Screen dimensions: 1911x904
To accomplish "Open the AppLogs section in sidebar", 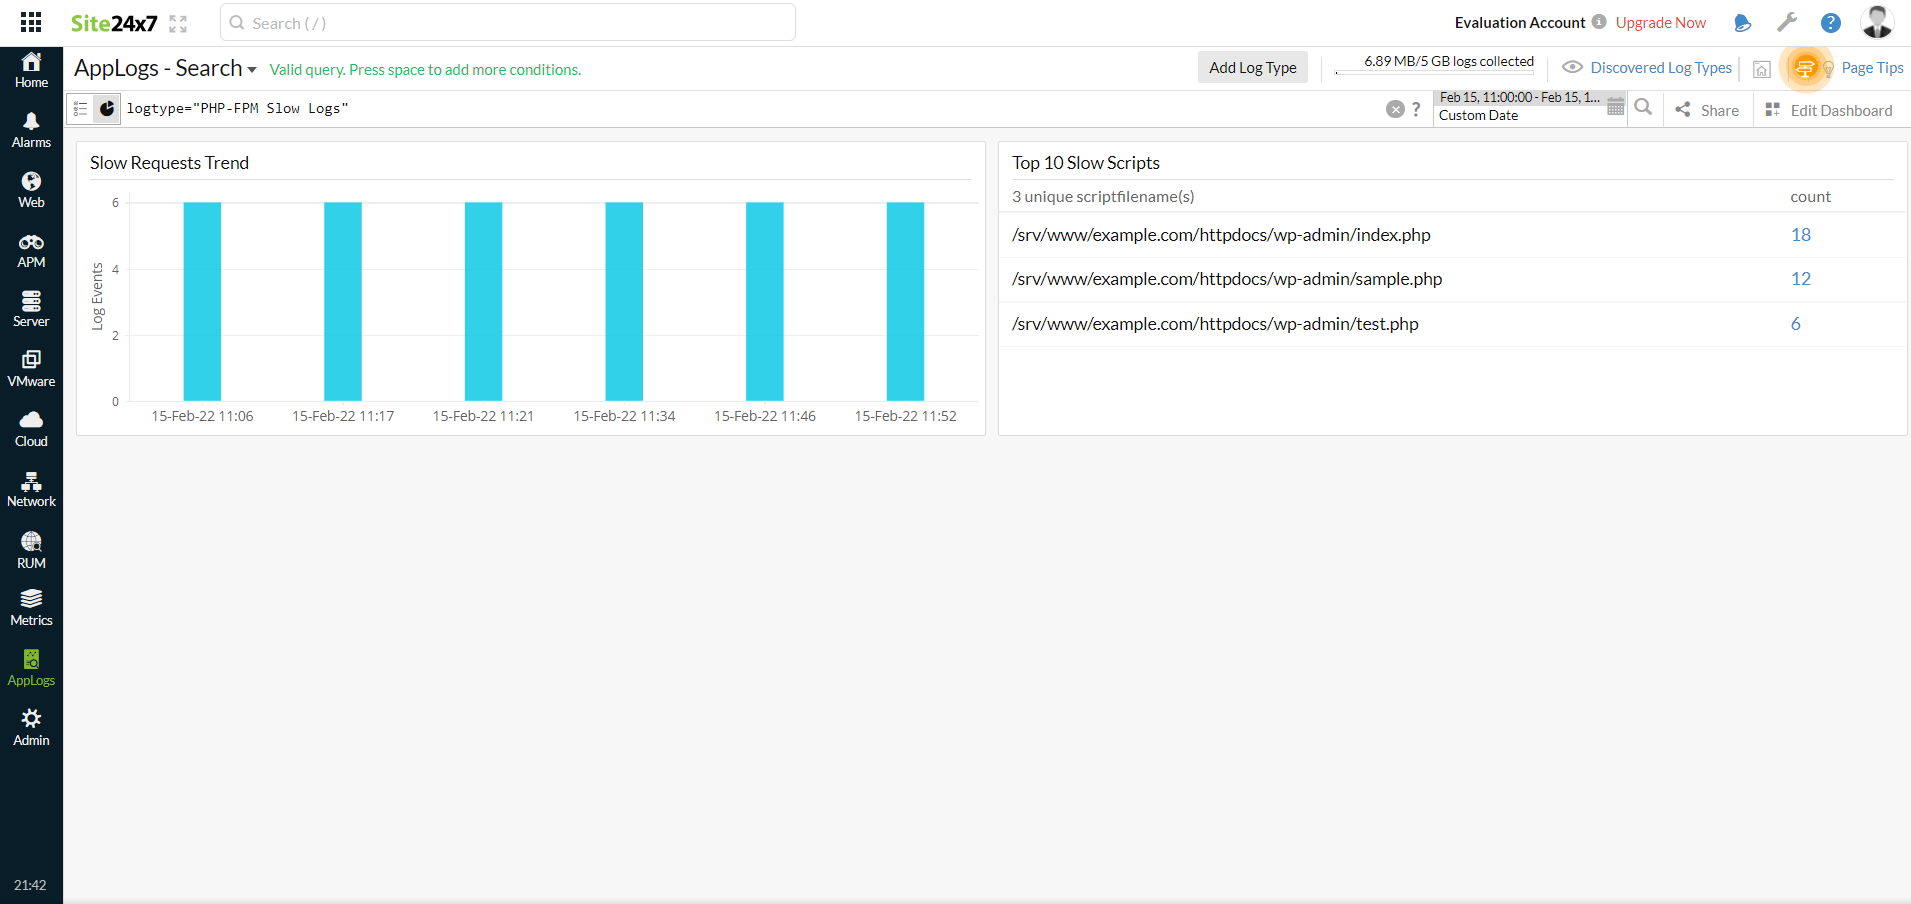I will (x=31, y=667).
